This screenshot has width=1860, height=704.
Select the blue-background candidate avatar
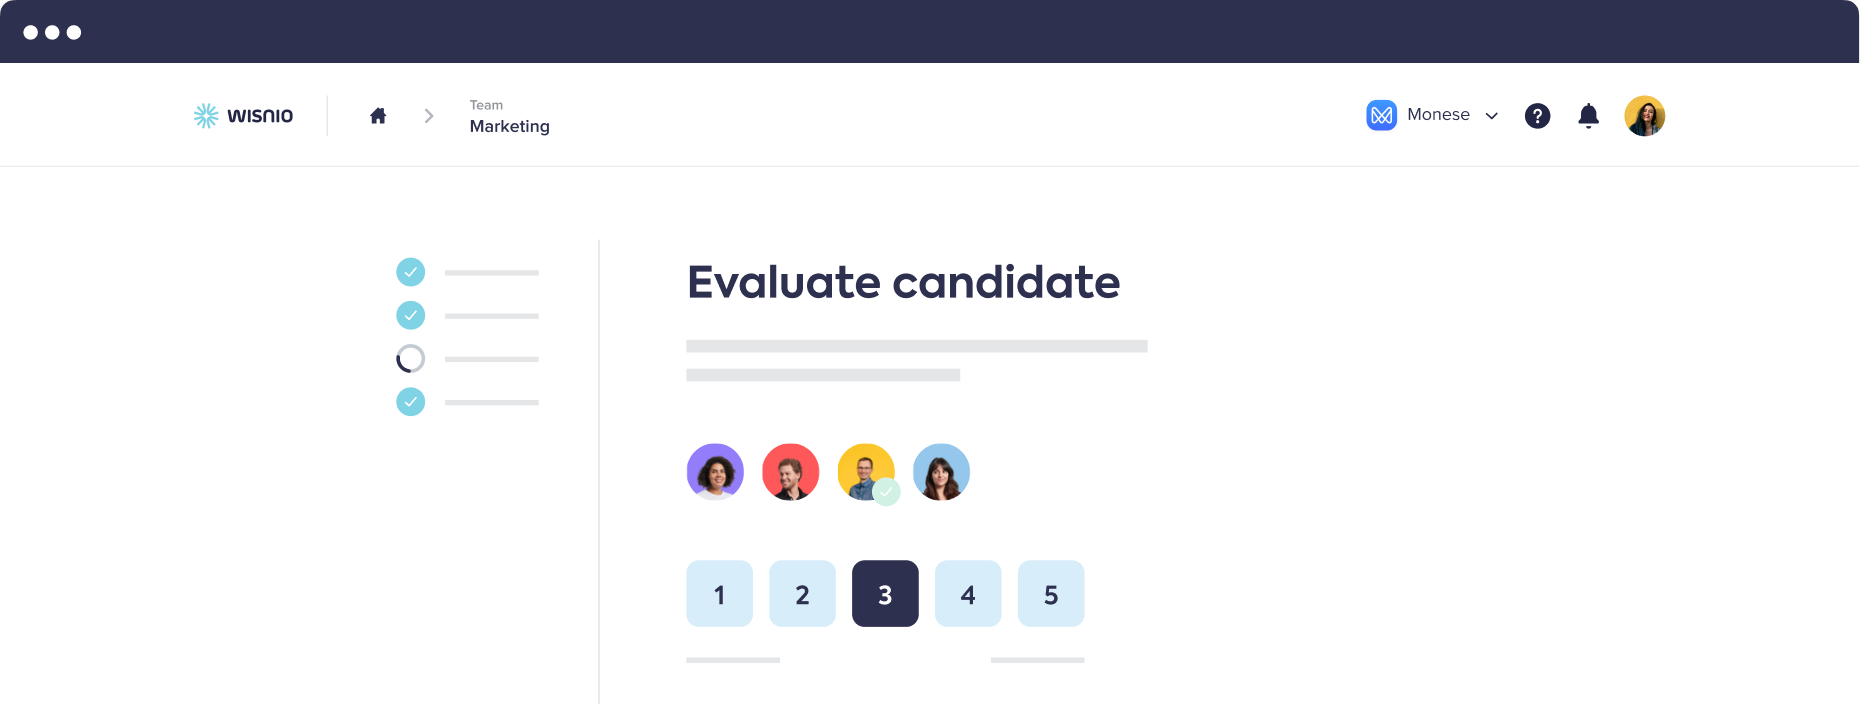941,472
